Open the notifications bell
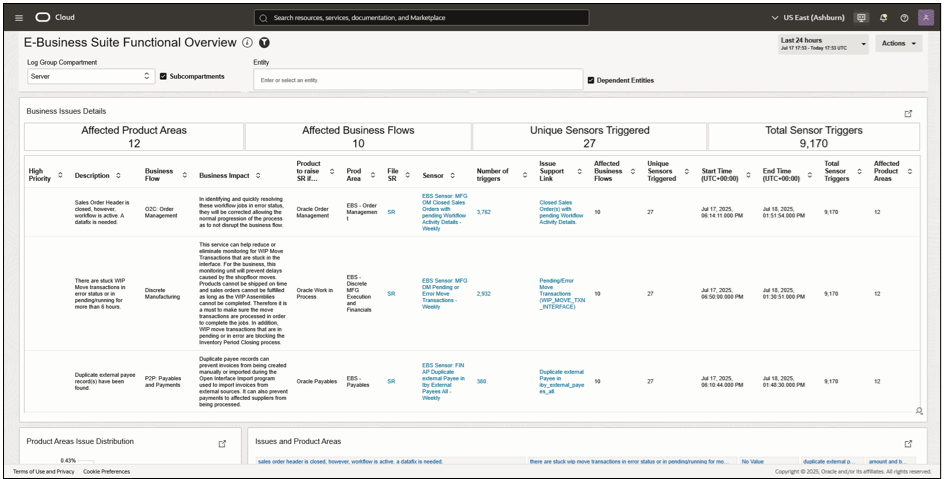Viewport: 944px width, 479px height. click(883, 18)
